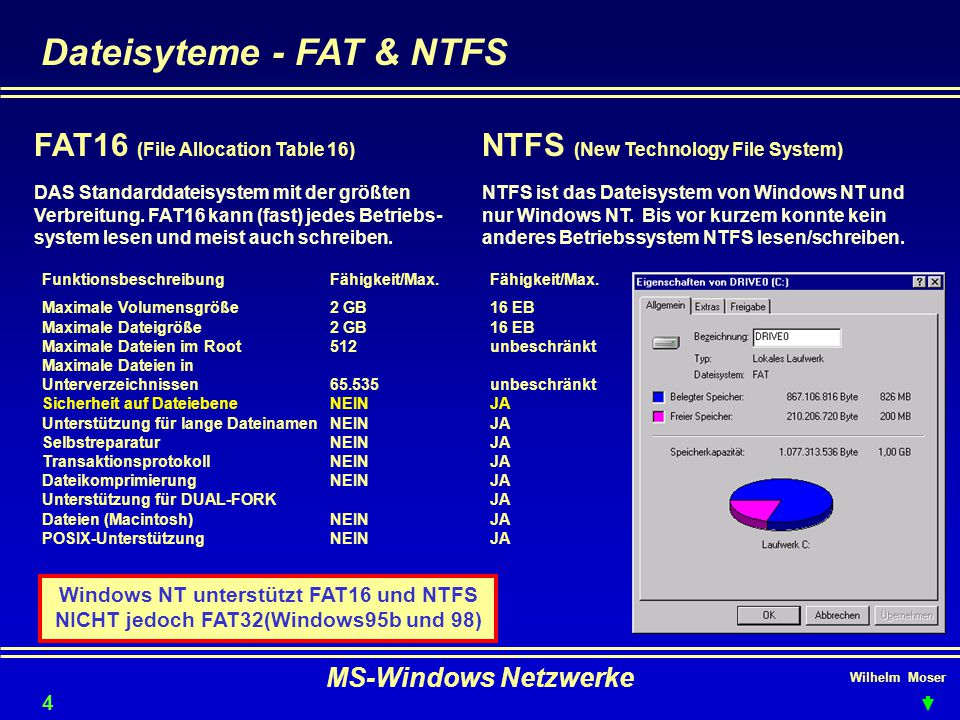
Task: Select the Freigabe tab
Action: 748,307
